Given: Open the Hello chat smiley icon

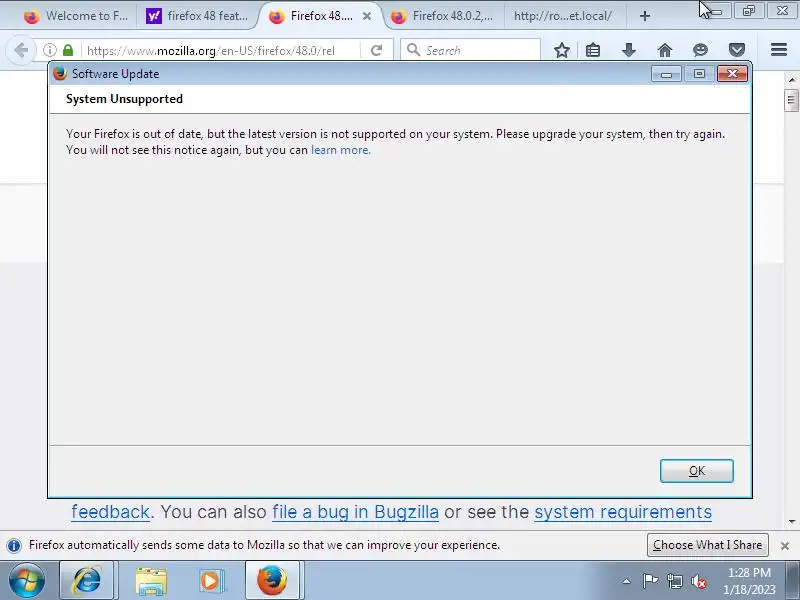Looking at the screenshot, I should 701,50.
